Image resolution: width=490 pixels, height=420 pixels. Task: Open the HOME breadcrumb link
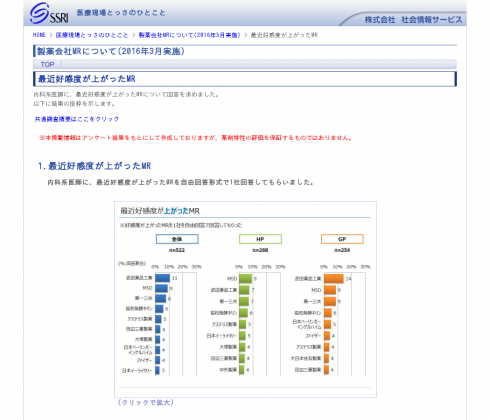pyautogui.click(x=39, y=35)
